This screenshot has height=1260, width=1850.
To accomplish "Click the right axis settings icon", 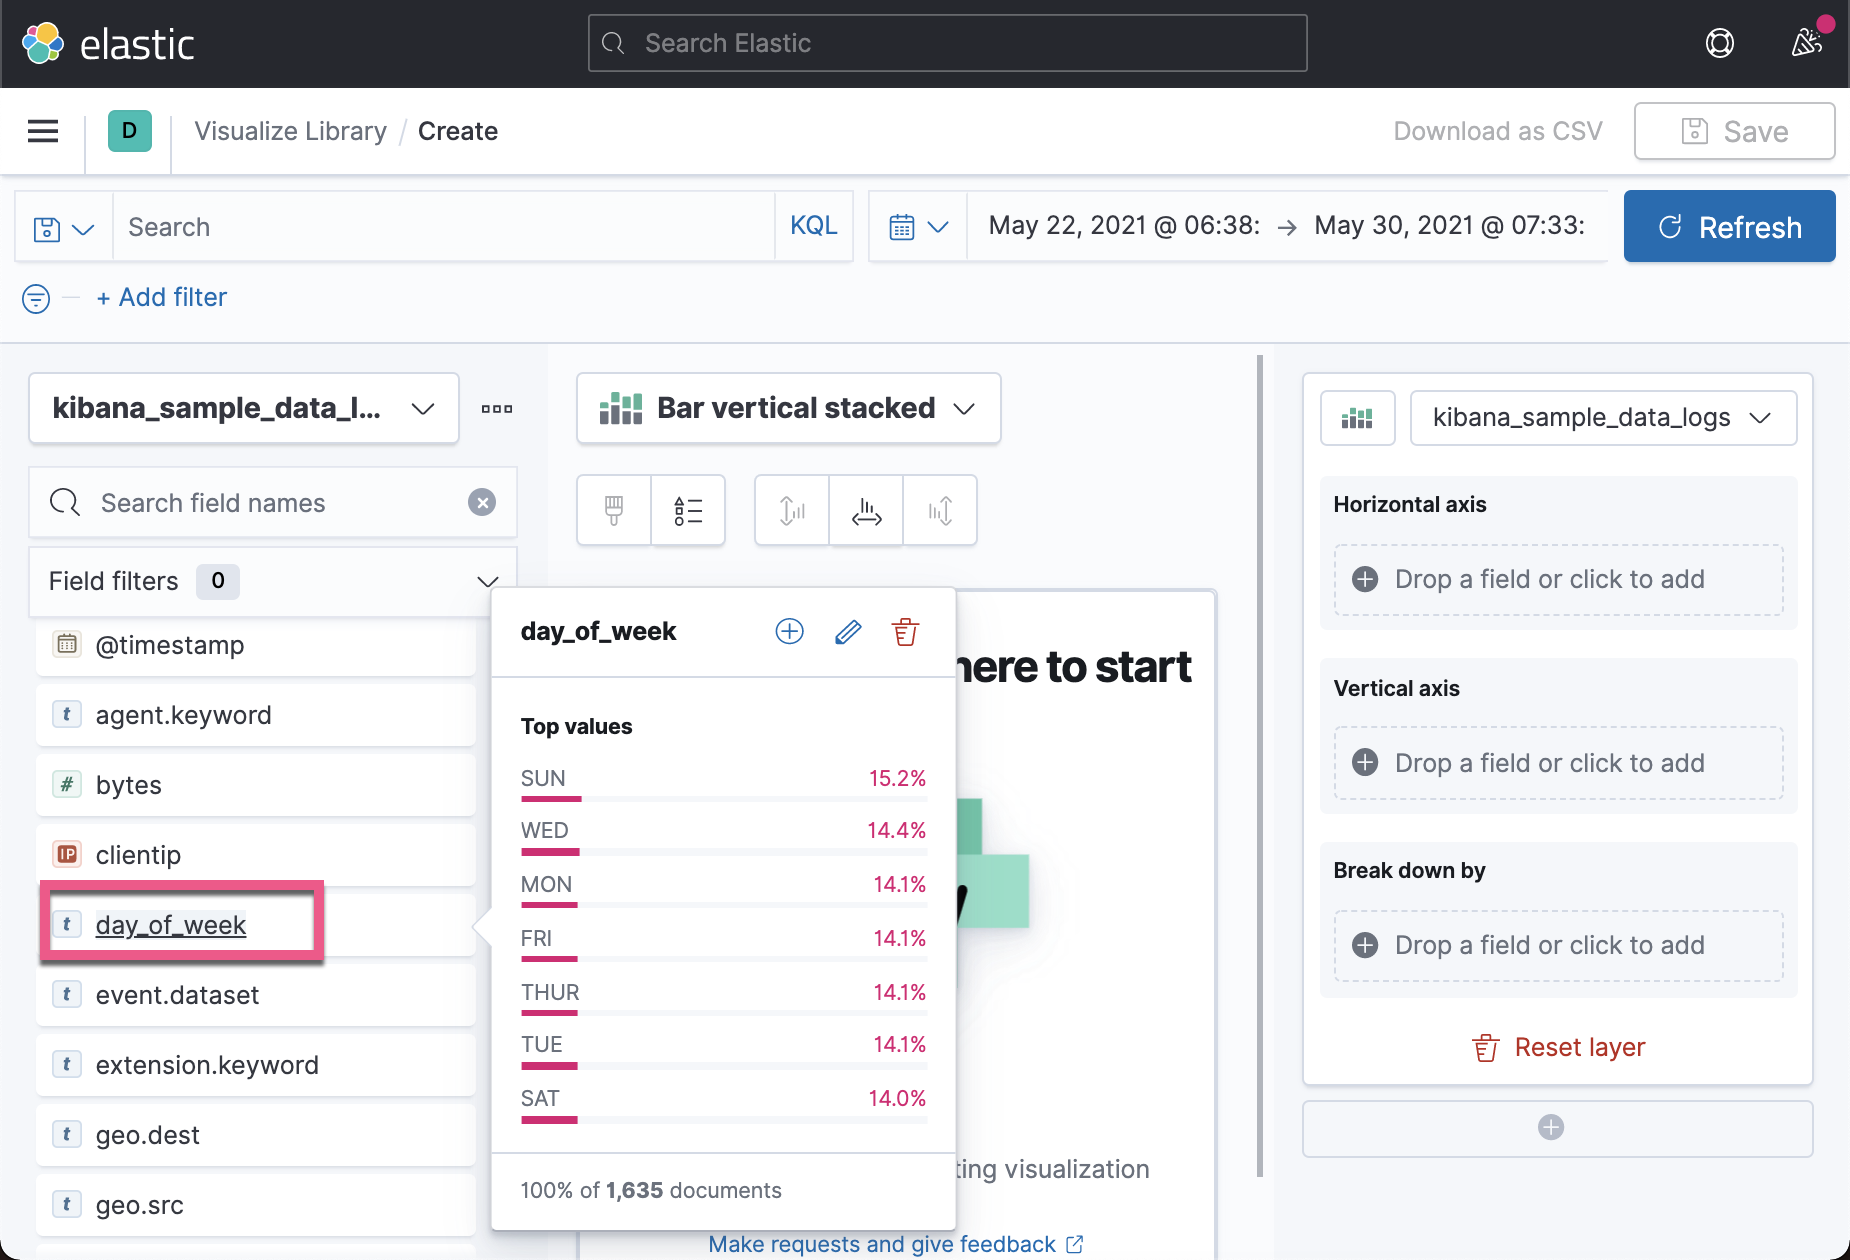I will point(939,510).
